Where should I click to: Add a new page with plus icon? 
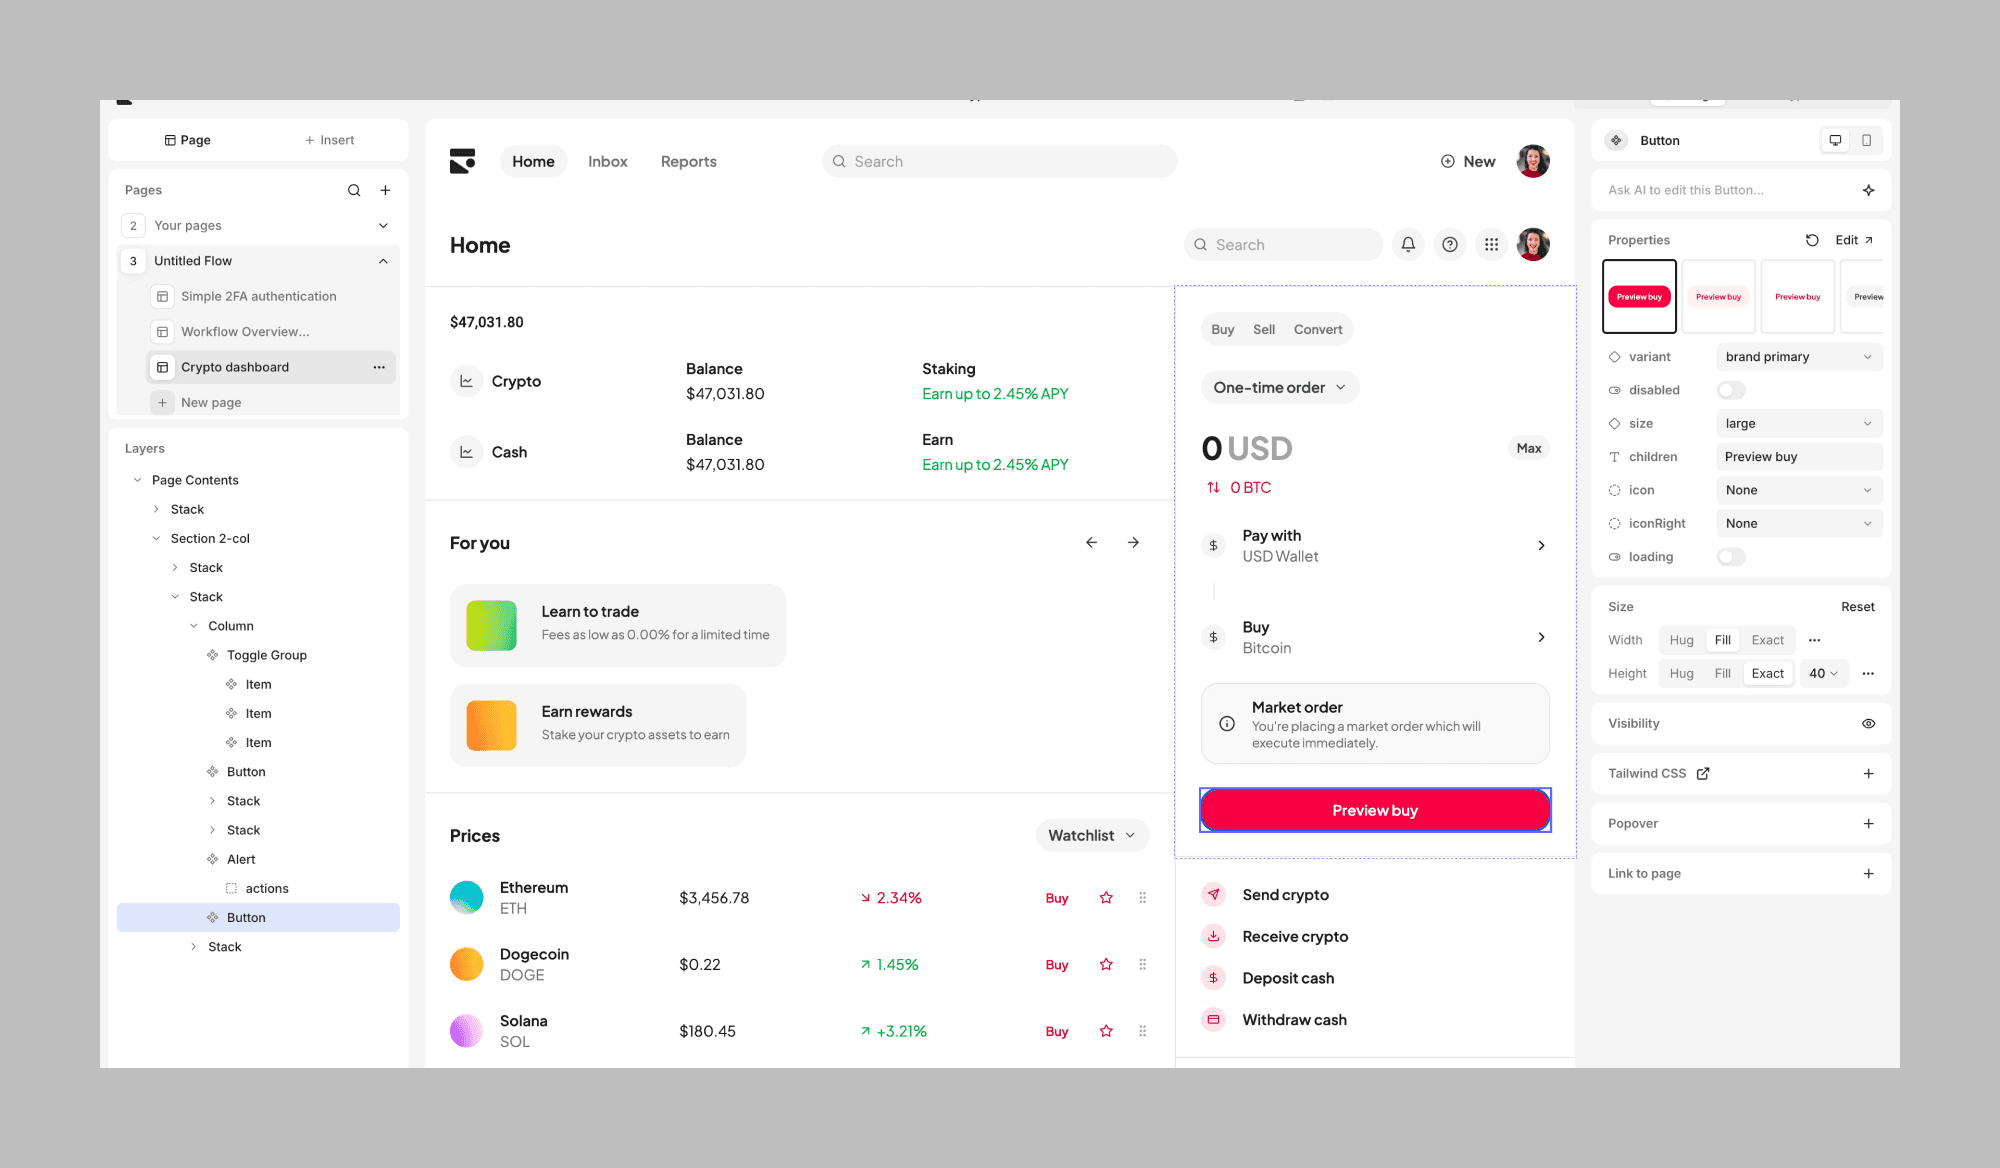[x=385, y=190]
